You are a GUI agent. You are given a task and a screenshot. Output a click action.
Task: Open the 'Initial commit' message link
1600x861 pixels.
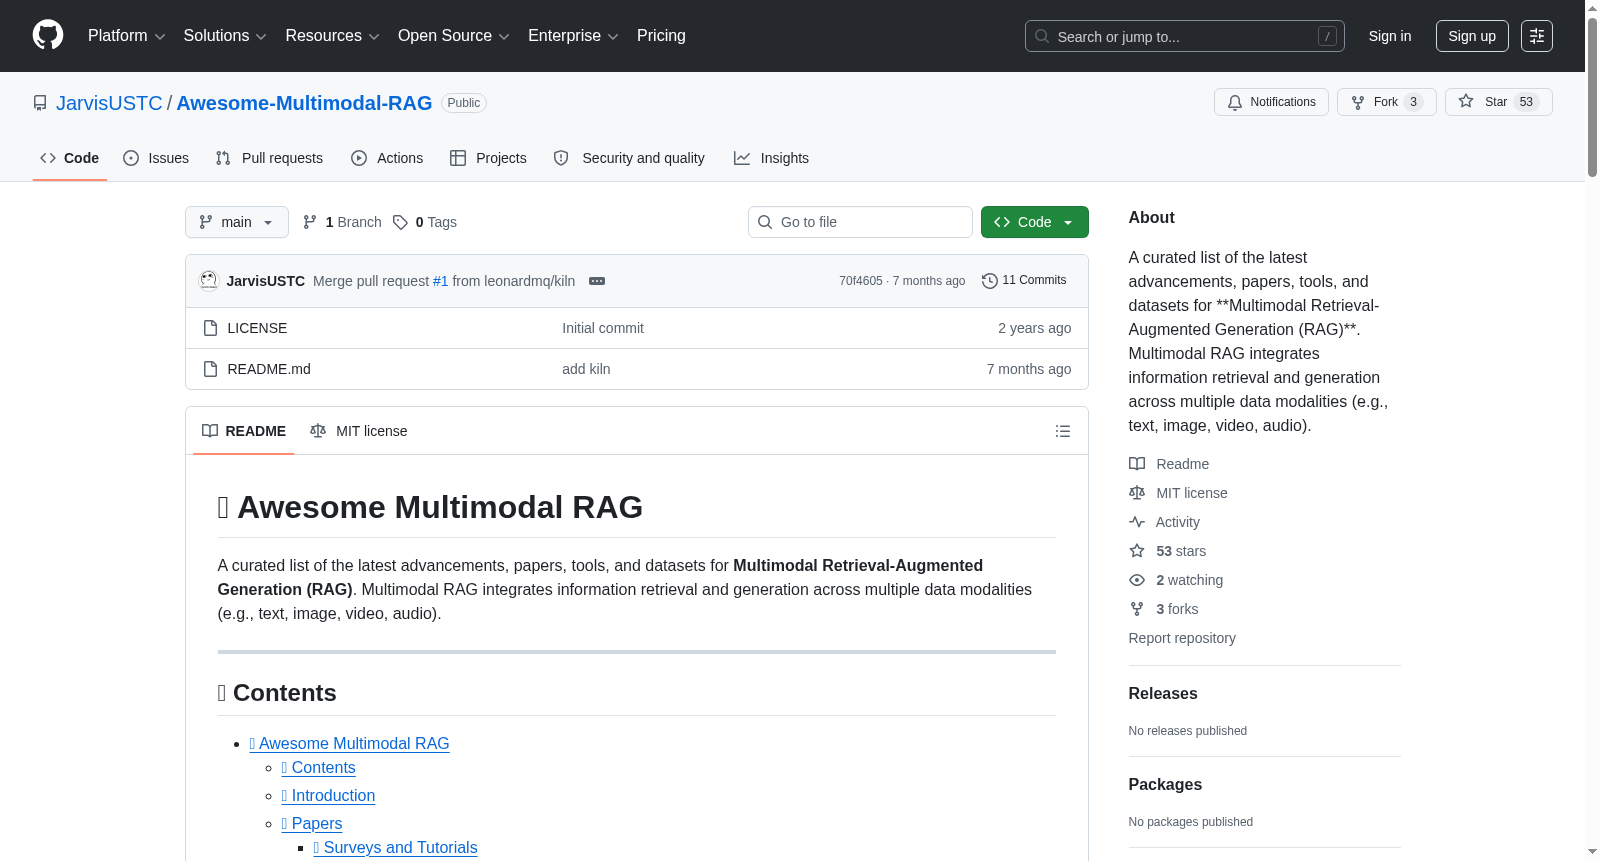pyautogui.click(x=603, y=328)
